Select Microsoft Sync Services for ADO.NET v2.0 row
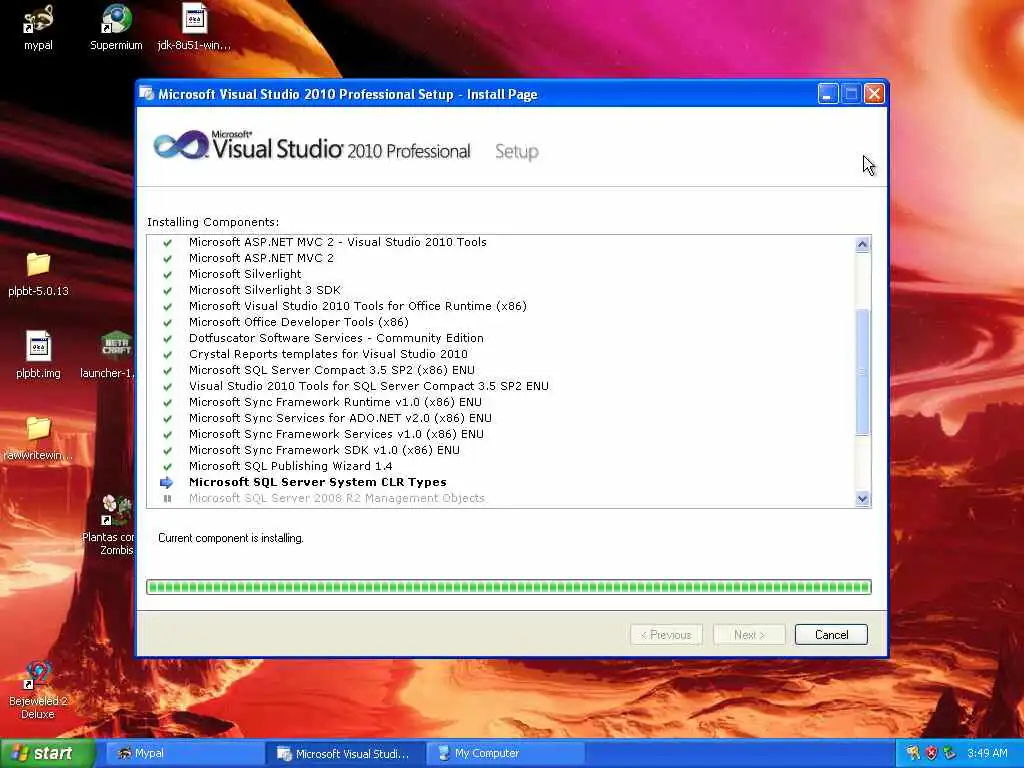 pyautogui.click(x=340, y=419)
